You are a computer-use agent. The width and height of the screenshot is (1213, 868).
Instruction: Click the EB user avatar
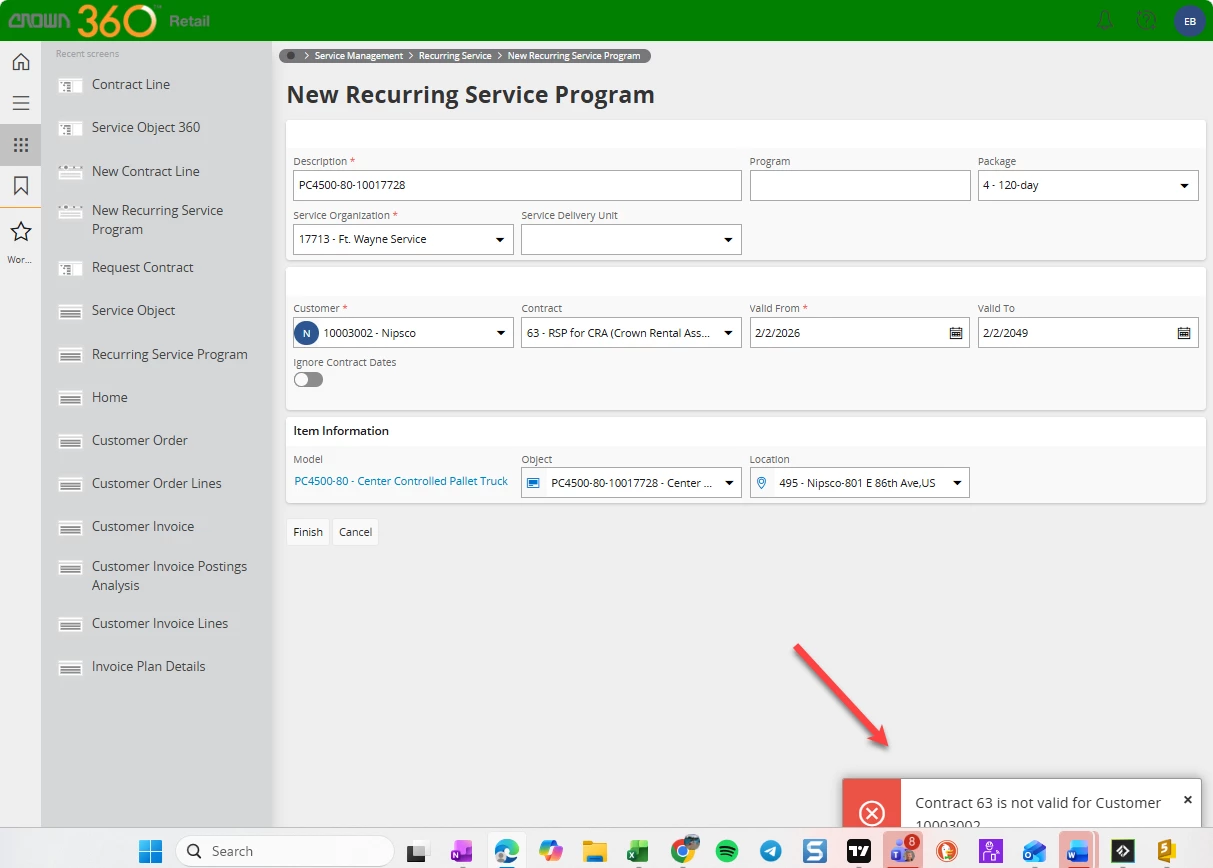pyautogui.click(x=1189, y=20)
